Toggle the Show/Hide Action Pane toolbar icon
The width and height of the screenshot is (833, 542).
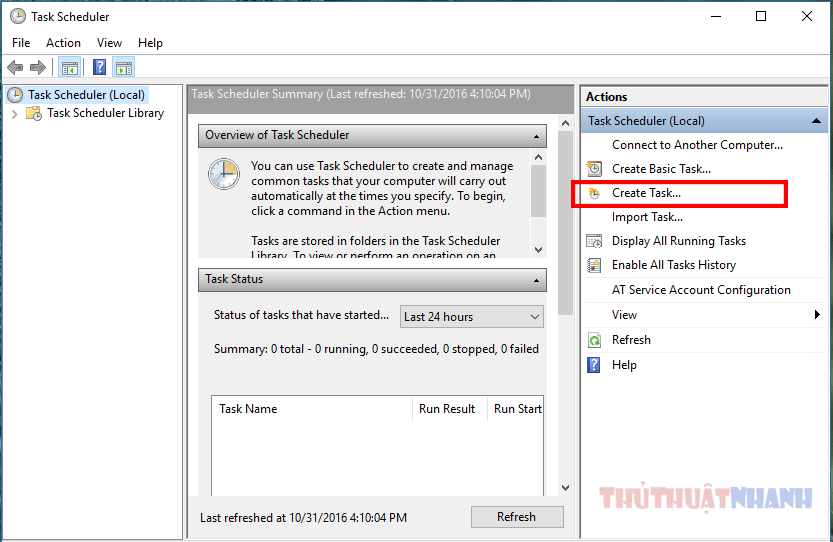pyautogui.click(x=124, y=67)
